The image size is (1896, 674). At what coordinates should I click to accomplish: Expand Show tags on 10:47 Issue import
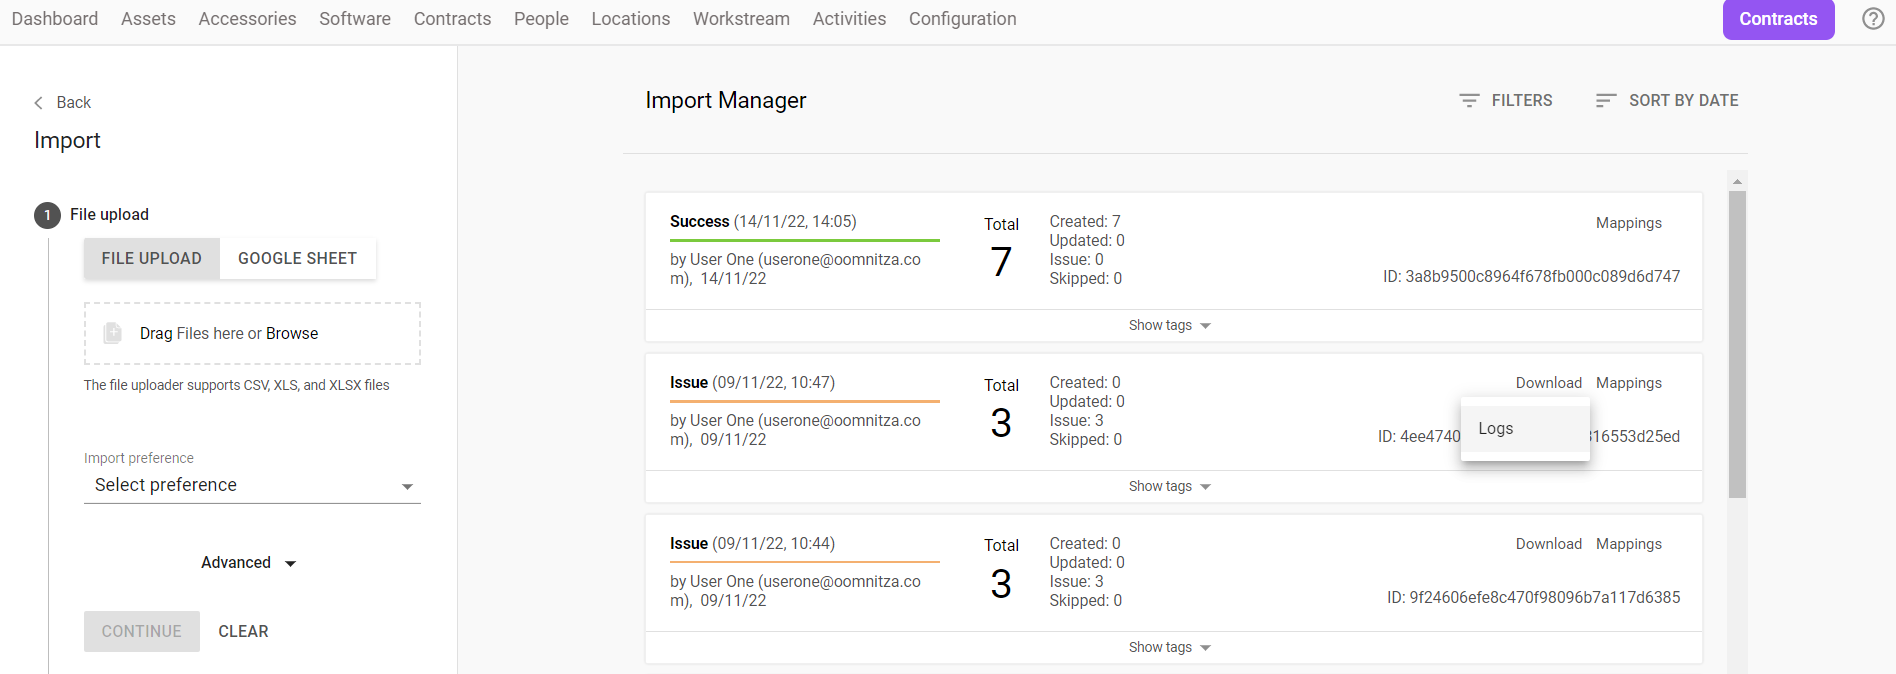pos(1169,487)
